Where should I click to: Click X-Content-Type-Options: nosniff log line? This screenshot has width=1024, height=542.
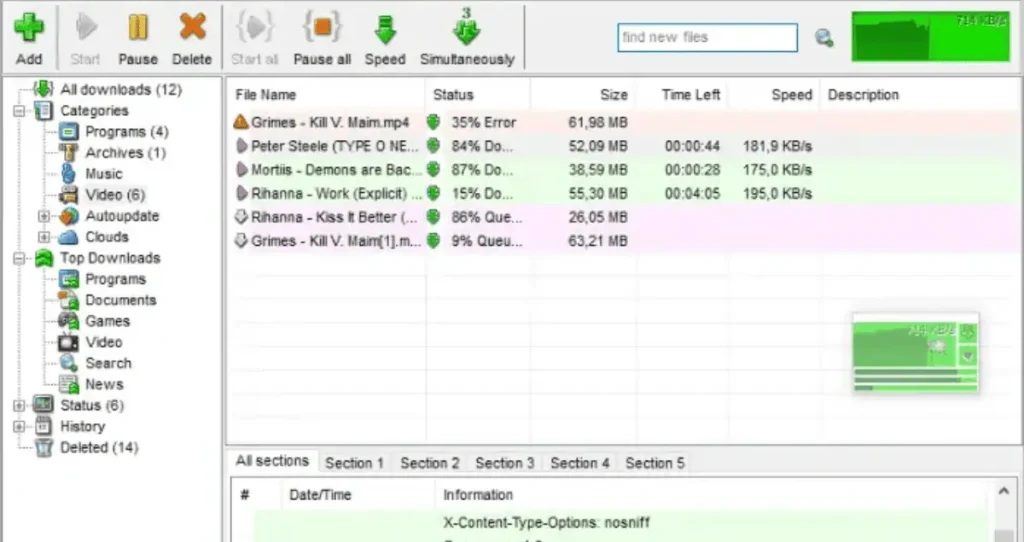[546, 522]
